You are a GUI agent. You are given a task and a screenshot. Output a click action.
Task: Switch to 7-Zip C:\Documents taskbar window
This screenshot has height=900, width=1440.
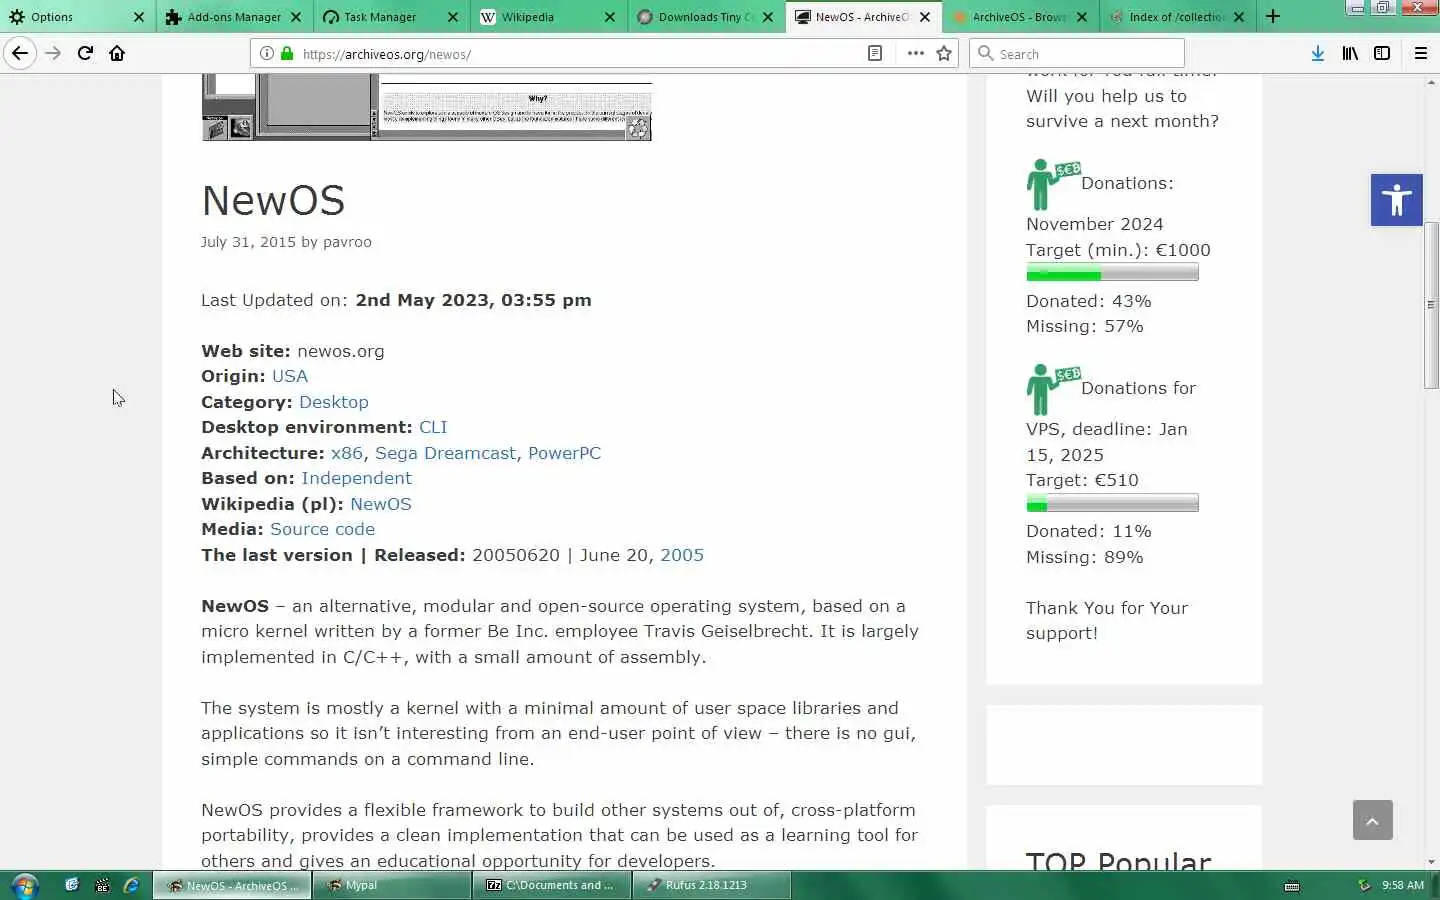click(x=552, y=885)
